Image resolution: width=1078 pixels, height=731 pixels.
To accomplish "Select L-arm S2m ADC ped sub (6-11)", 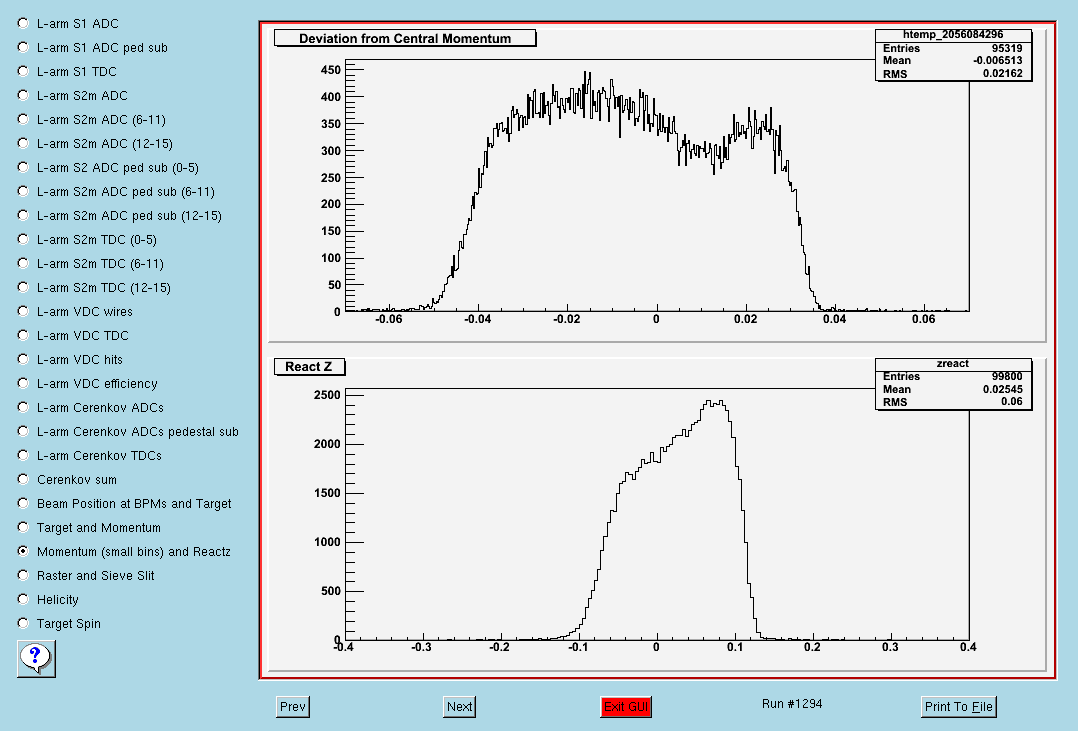I will (23, 192).
